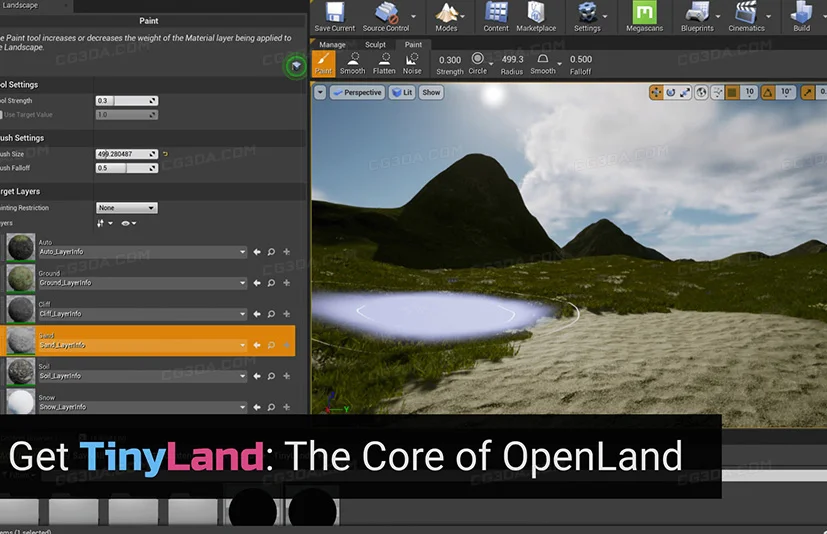Adjust the Brush Falloff 0.5 slider
This screenshot has height=534, width=827.
(127, 168)
